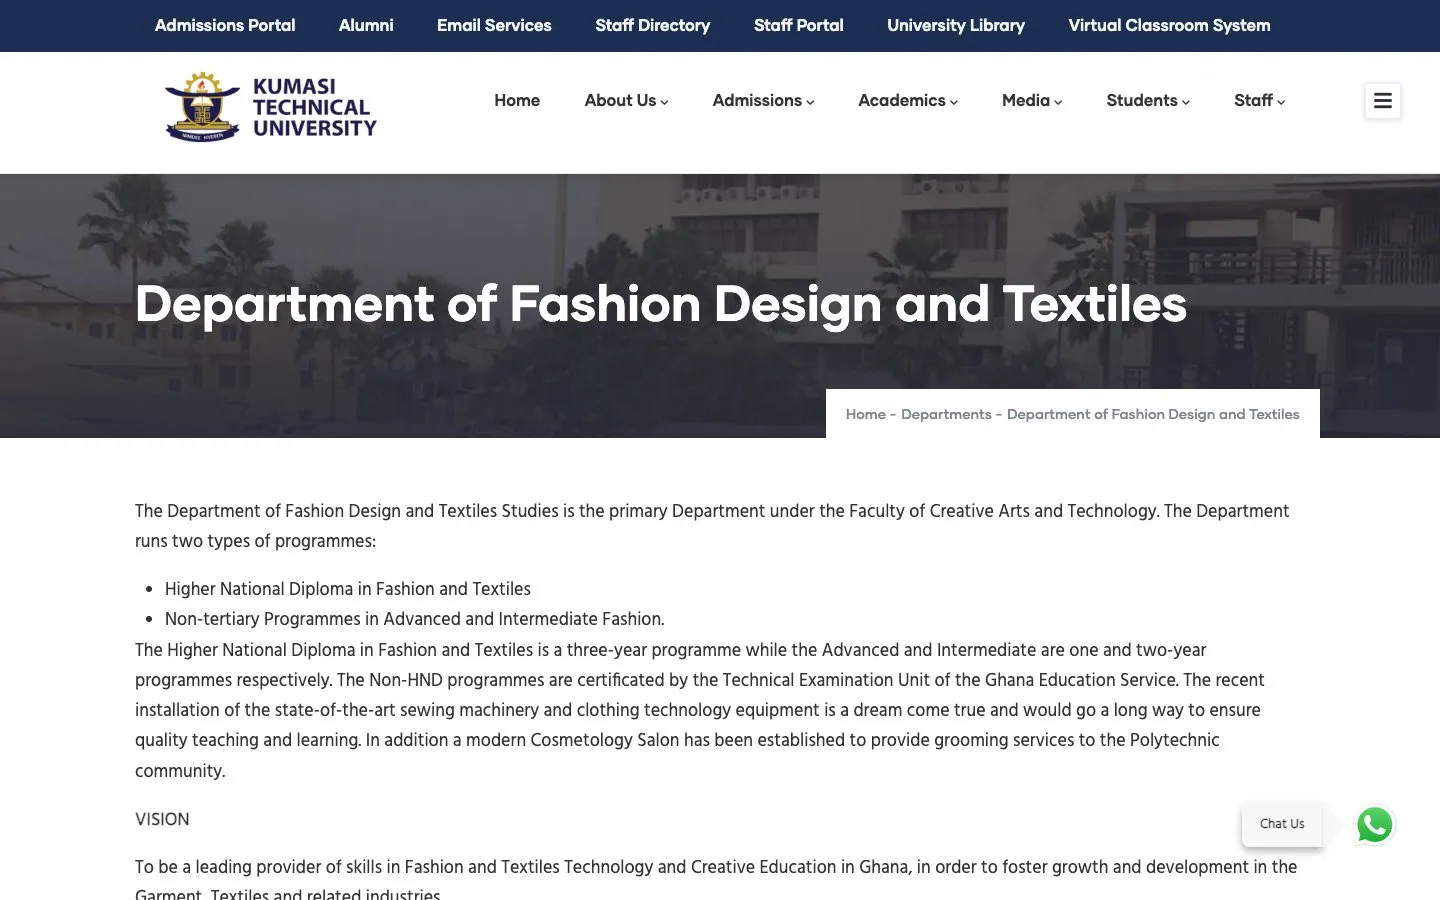
Task: Expand the Students dropdown menu
Action: [x=1148, y=100]
